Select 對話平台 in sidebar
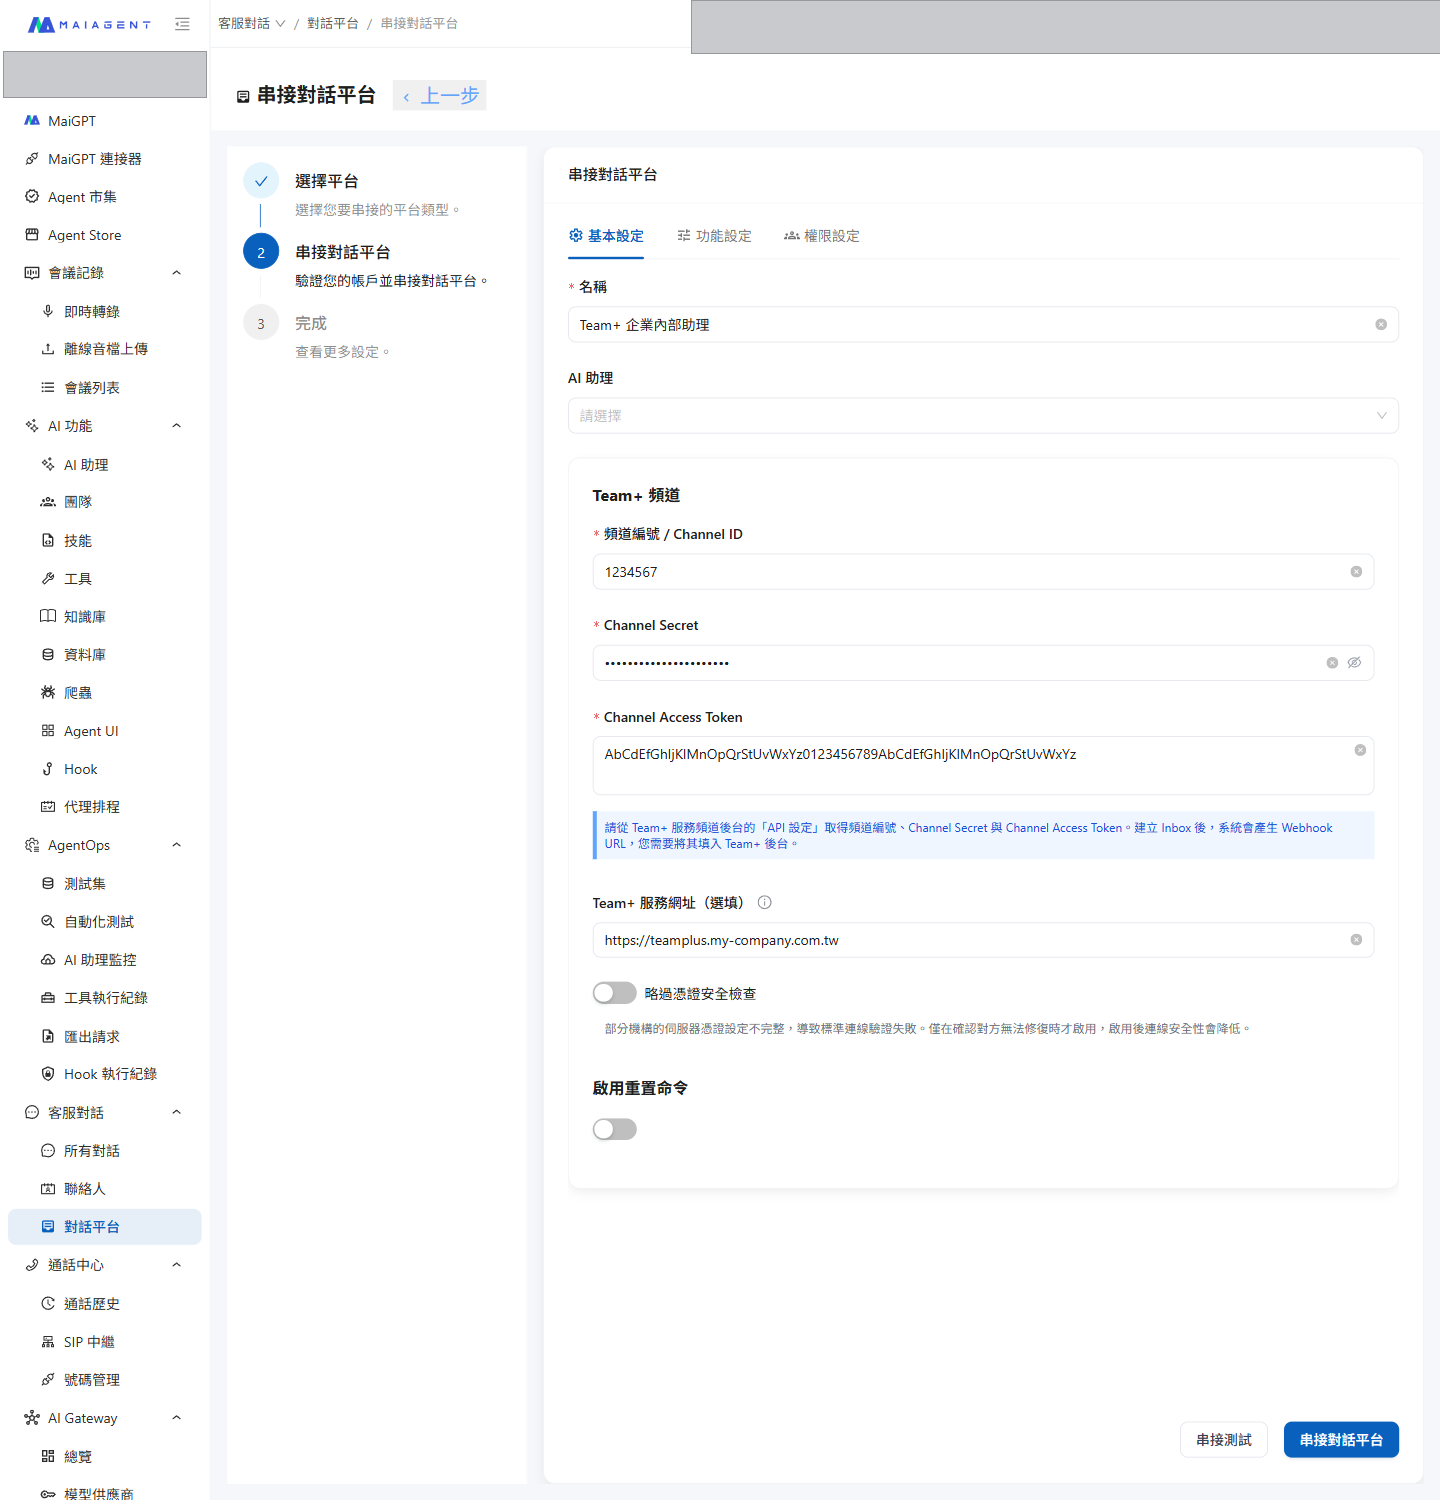 tap(104, 1227)
